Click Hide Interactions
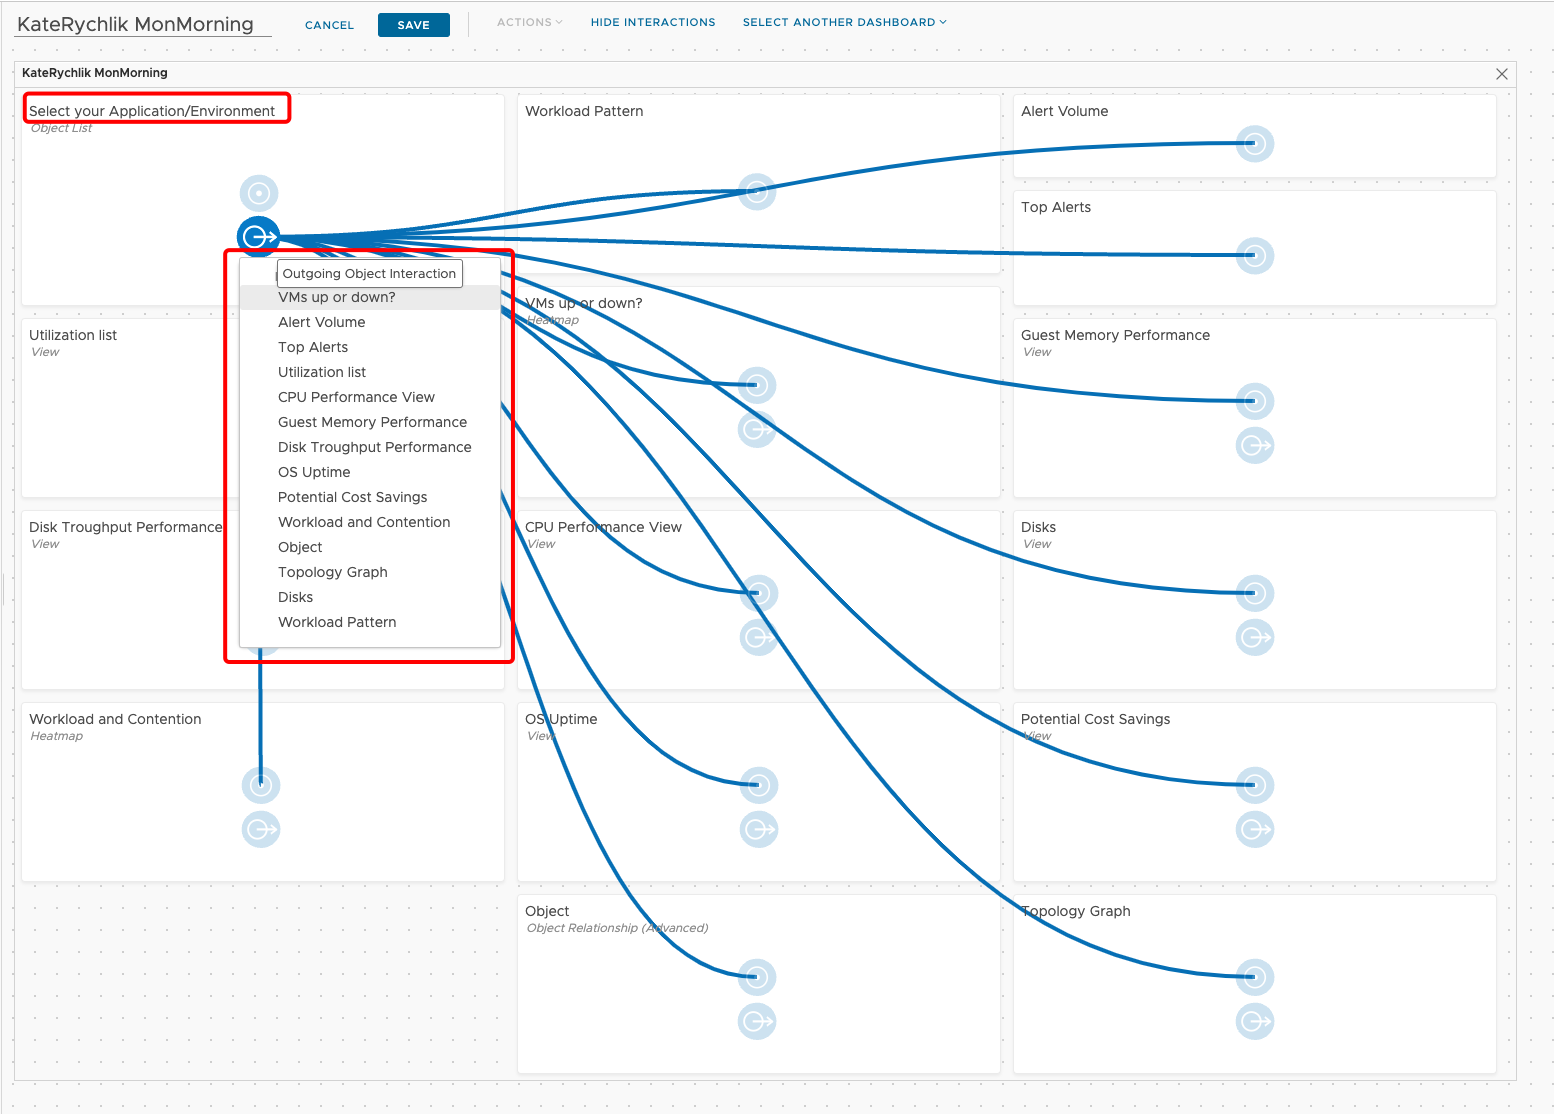The image size is (1554, 1114). (653, 22)
